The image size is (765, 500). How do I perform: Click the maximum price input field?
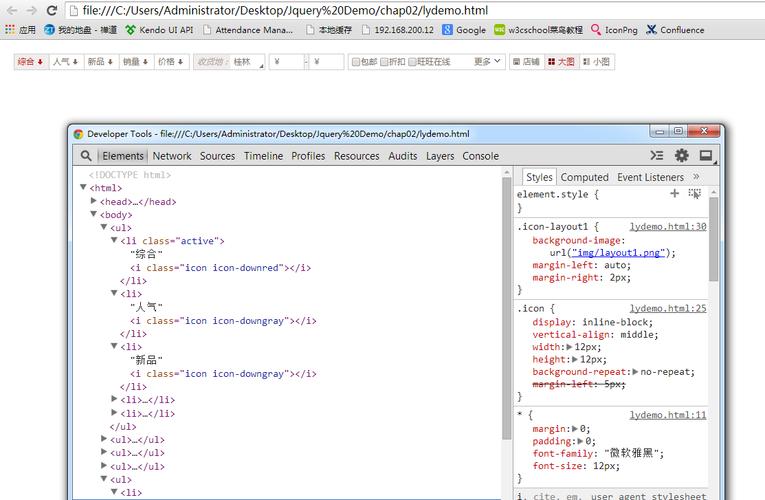coord(326,62)
